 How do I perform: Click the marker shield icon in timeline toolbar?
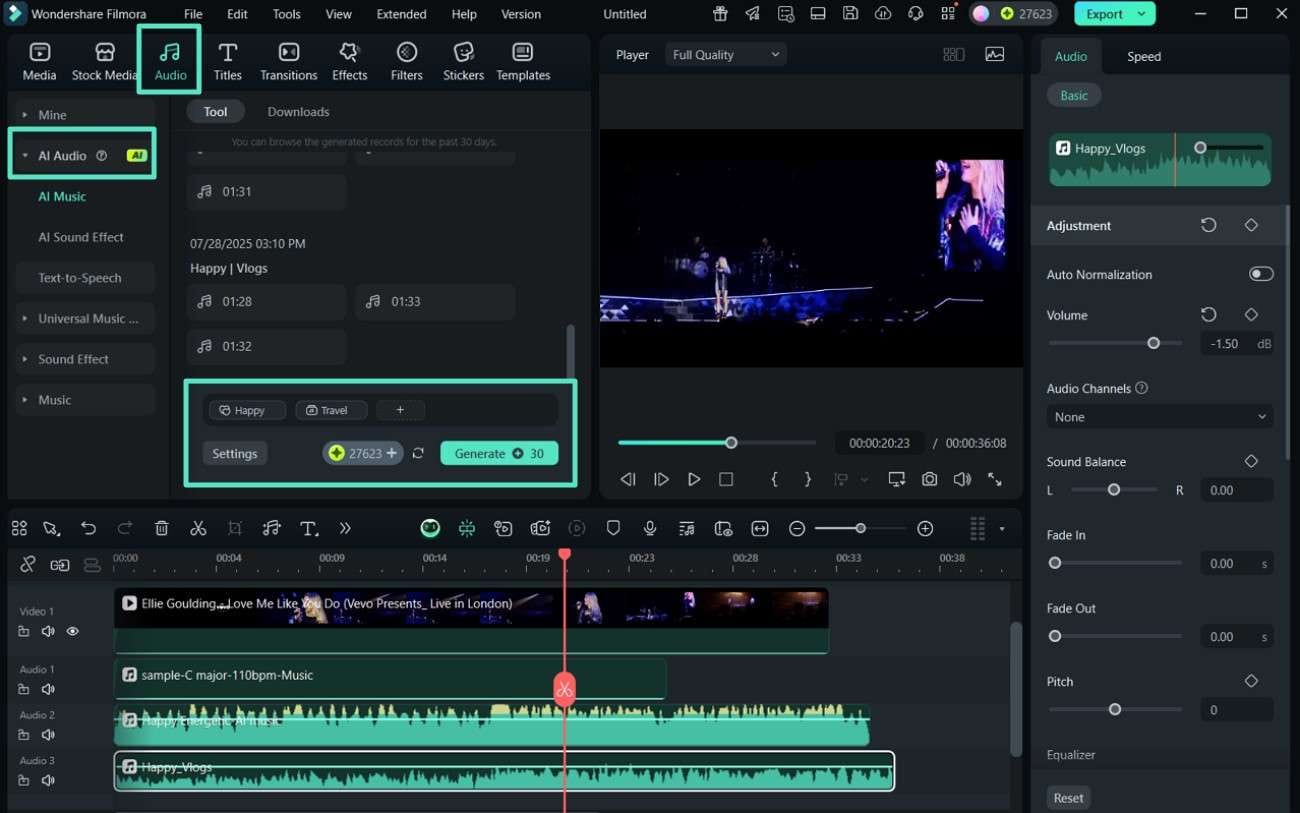pos(613,528)
